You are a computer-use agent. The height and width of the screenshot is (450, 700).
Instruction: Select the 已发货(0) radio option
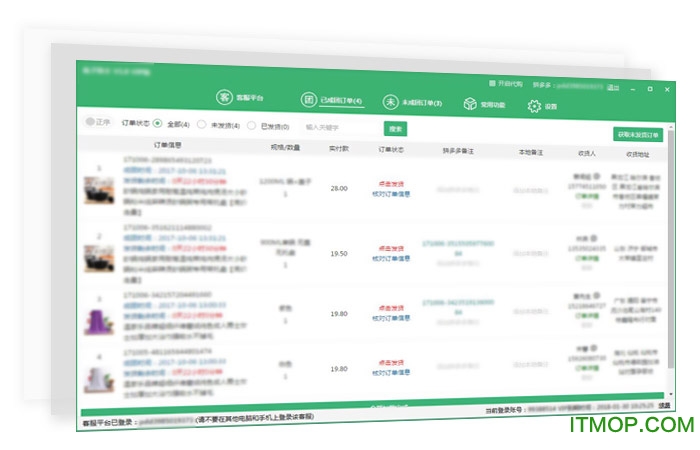[x=251, y=126]
